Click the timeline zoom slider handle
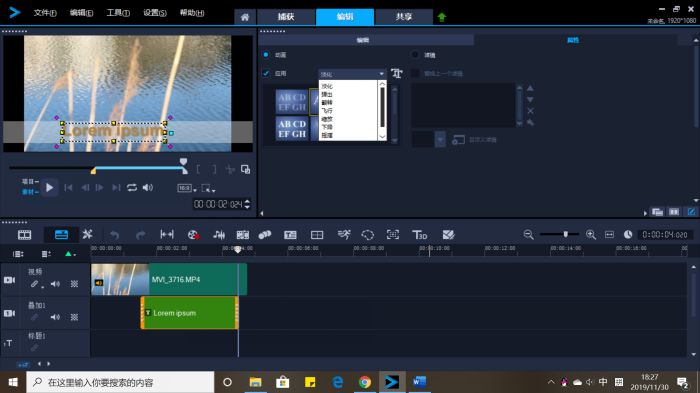The image size is (700, 393). [566, 234]
